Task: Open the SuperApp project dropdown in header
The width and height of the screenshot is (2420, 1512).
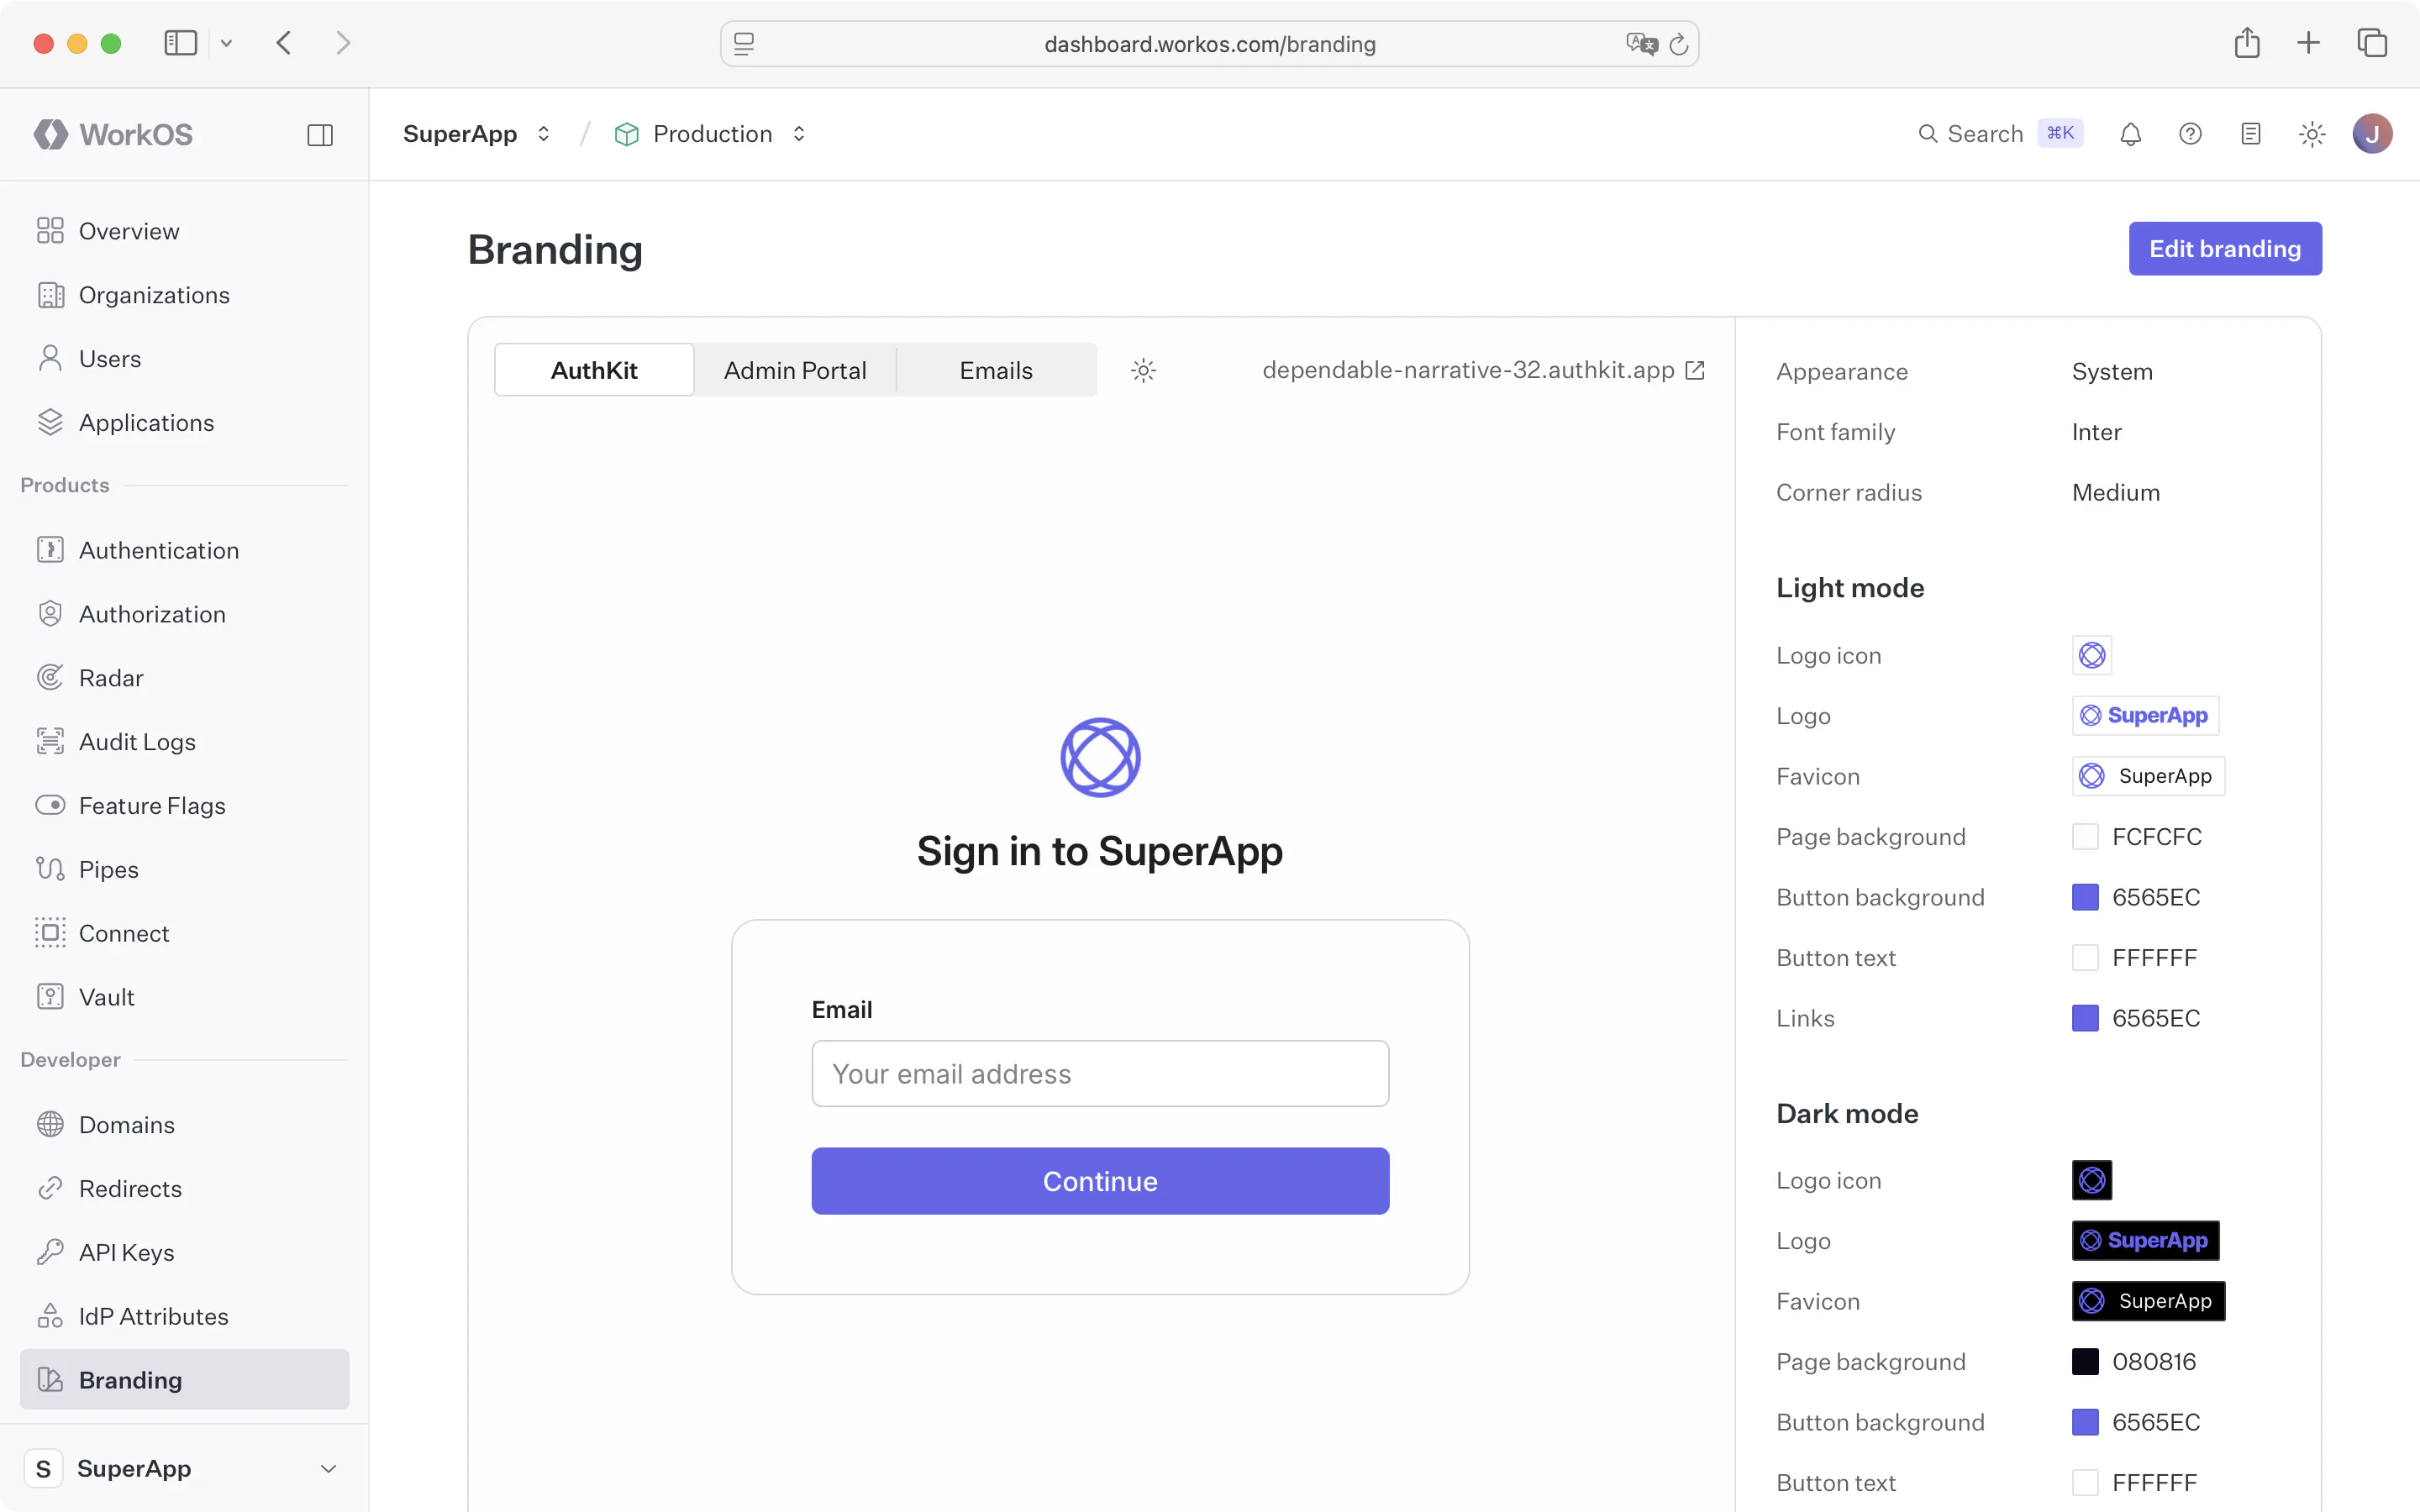Action: [477, 134]
